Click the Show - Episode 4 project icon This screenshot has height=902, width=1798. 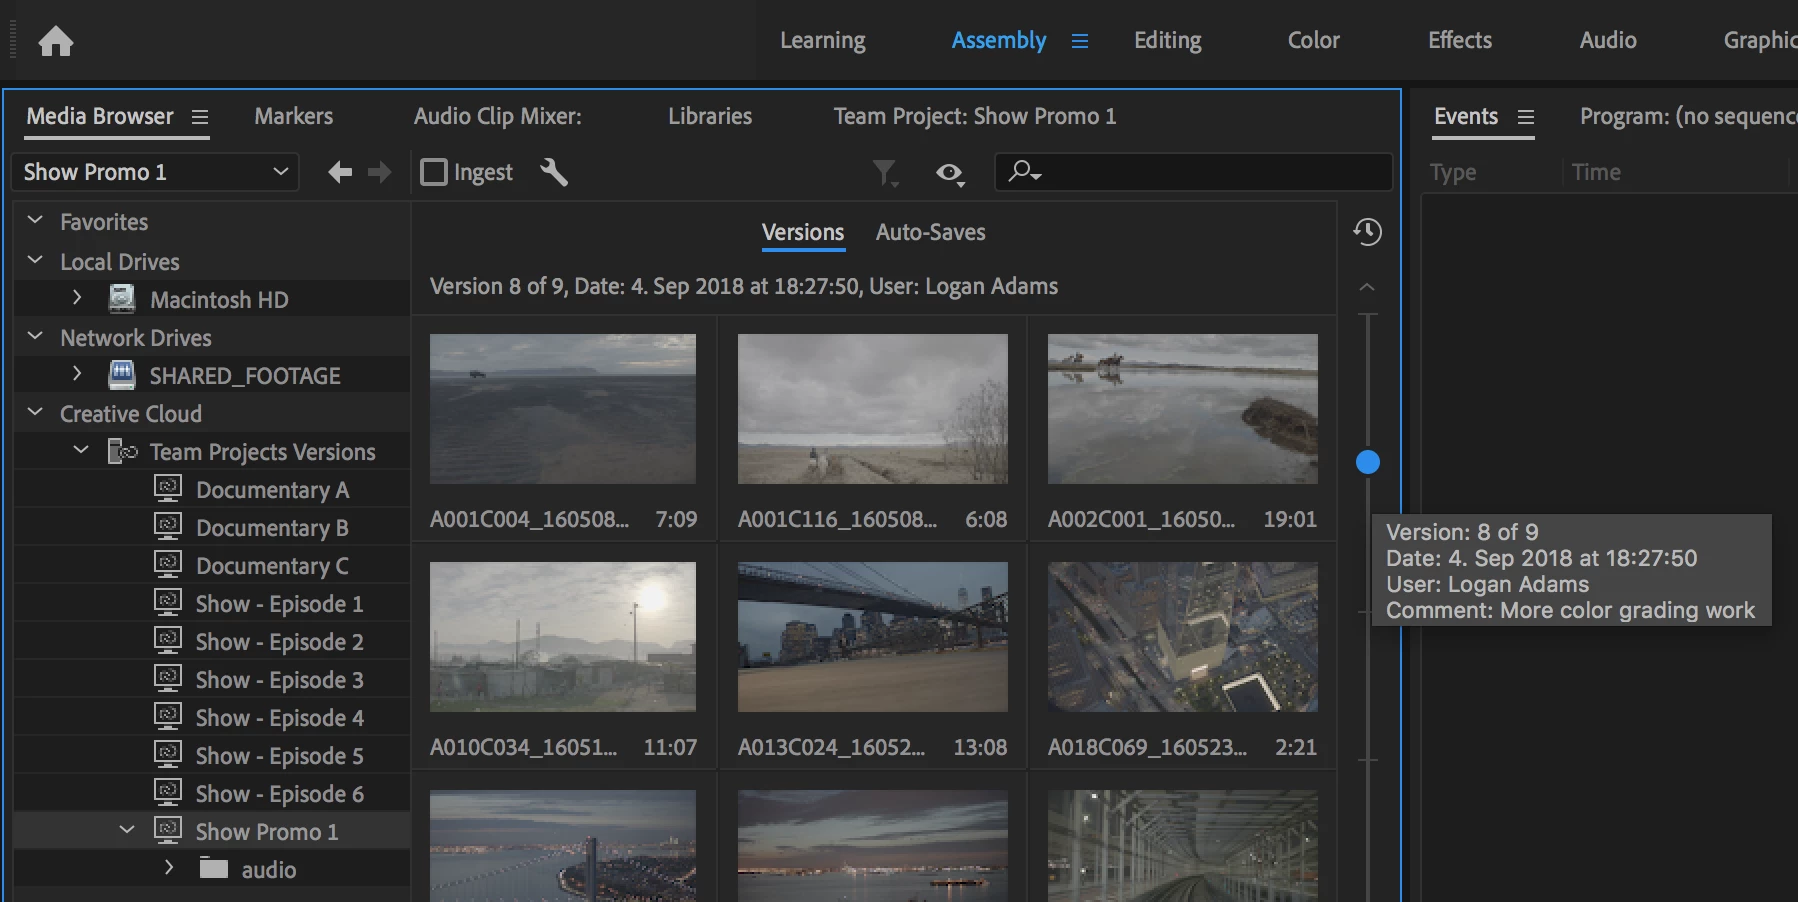pyautogui.click(x=168, y=716)
